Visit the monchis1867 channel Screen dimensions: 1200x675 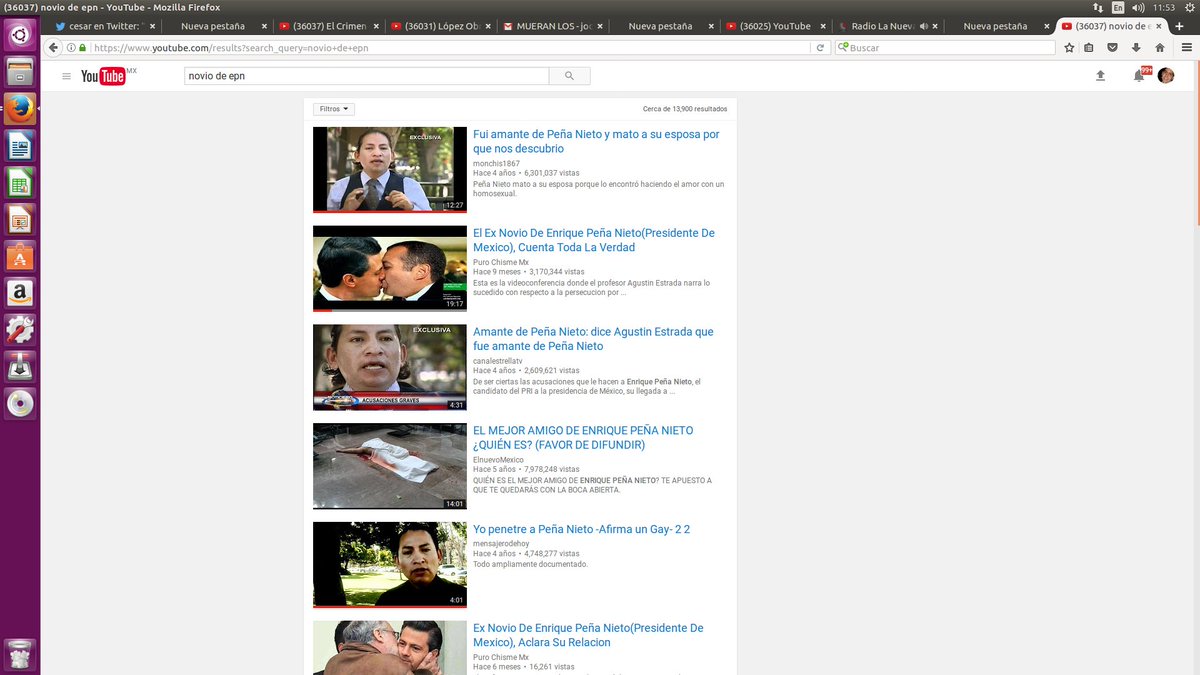496,163
